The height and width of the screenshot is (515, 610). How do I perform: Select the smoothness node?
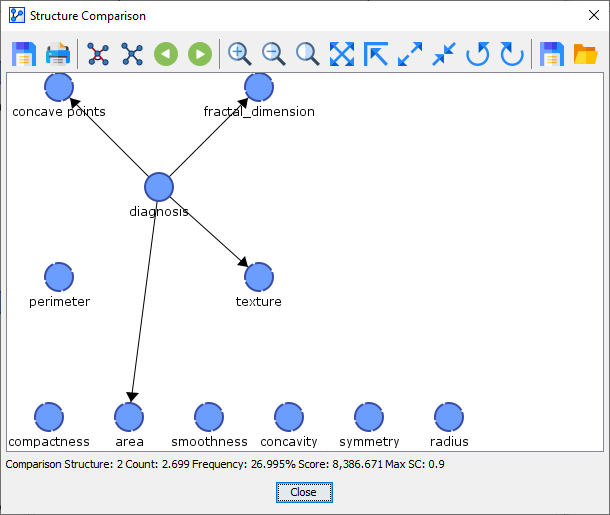pos(209,417)
